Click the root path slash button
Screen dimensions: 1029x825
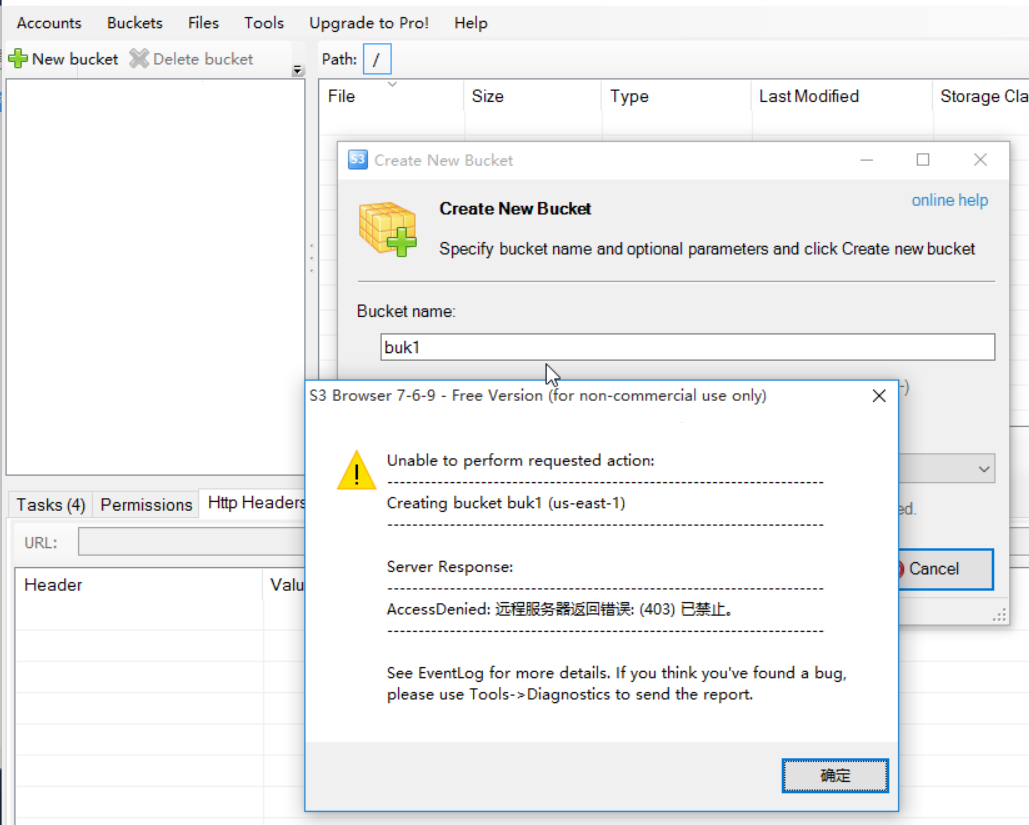[377, 59]
